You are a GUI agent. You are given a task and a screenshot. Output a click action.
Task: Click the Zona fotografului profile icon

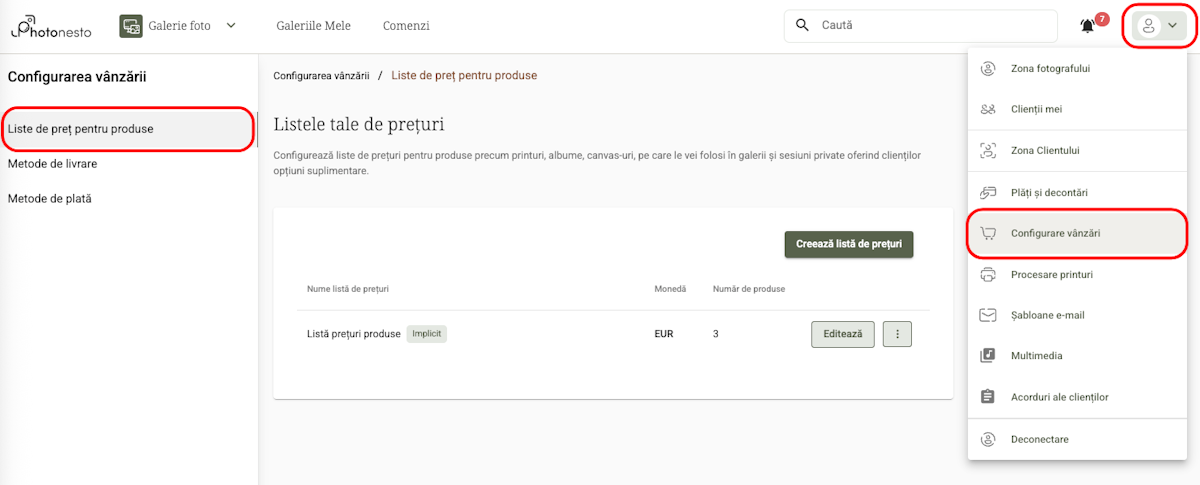pos(988,69)
